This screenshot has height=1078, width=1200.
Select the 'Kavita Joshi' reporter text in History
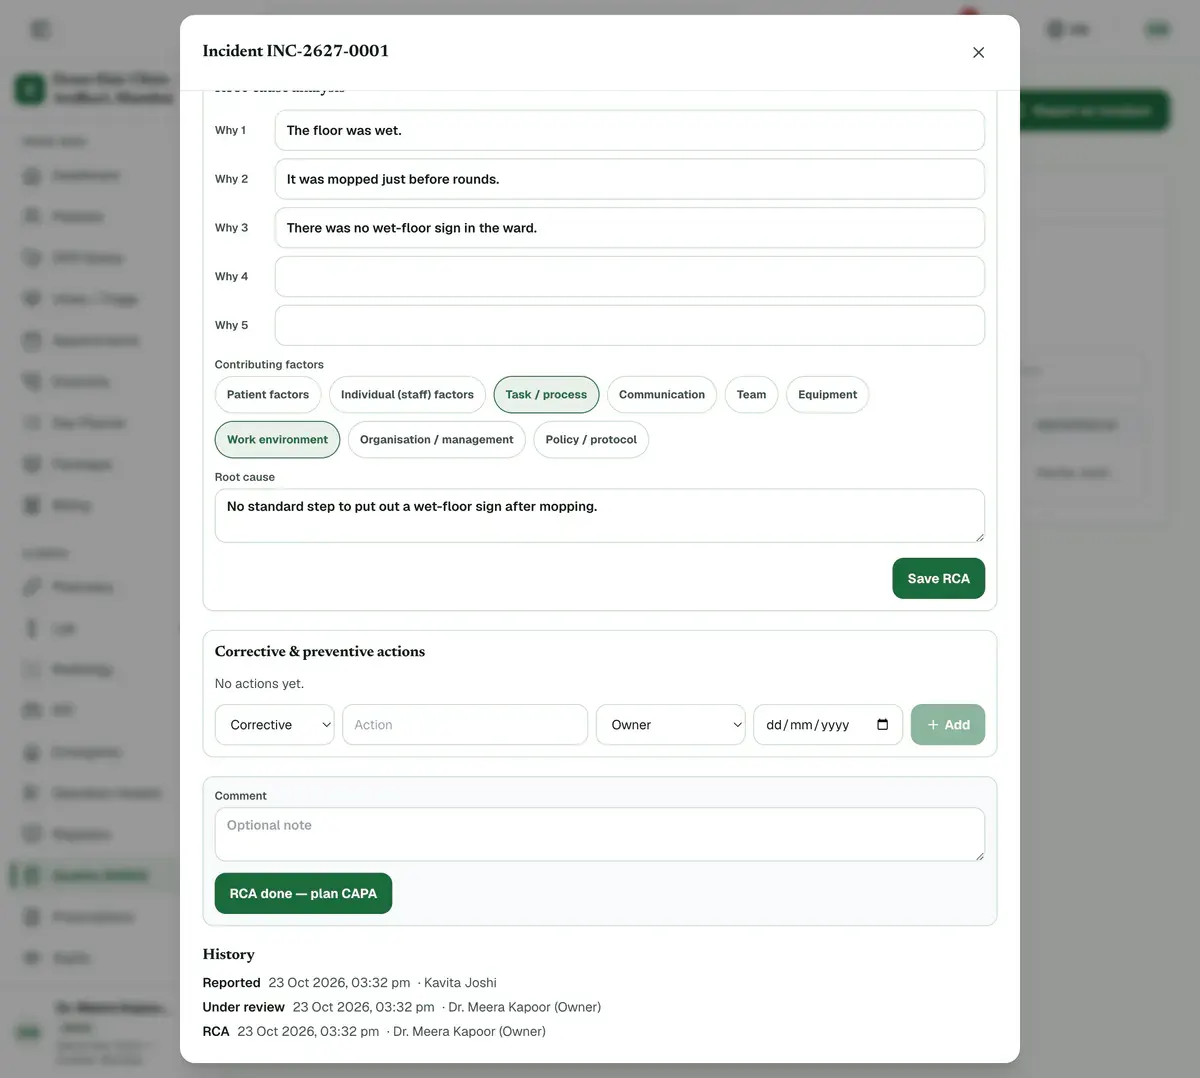pos(460,982)
